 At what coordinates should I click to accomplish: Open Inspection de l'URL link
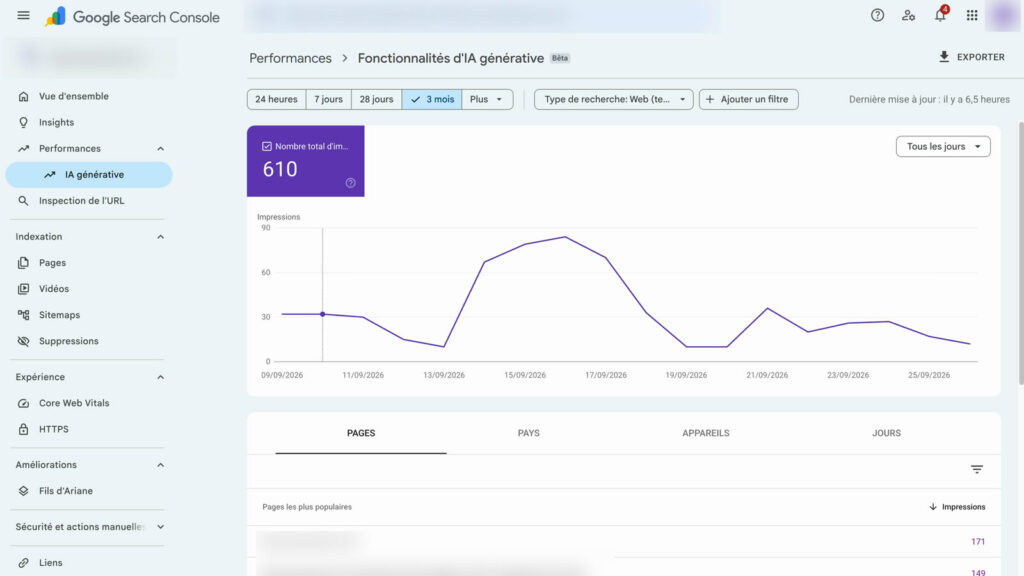[89, 200]
